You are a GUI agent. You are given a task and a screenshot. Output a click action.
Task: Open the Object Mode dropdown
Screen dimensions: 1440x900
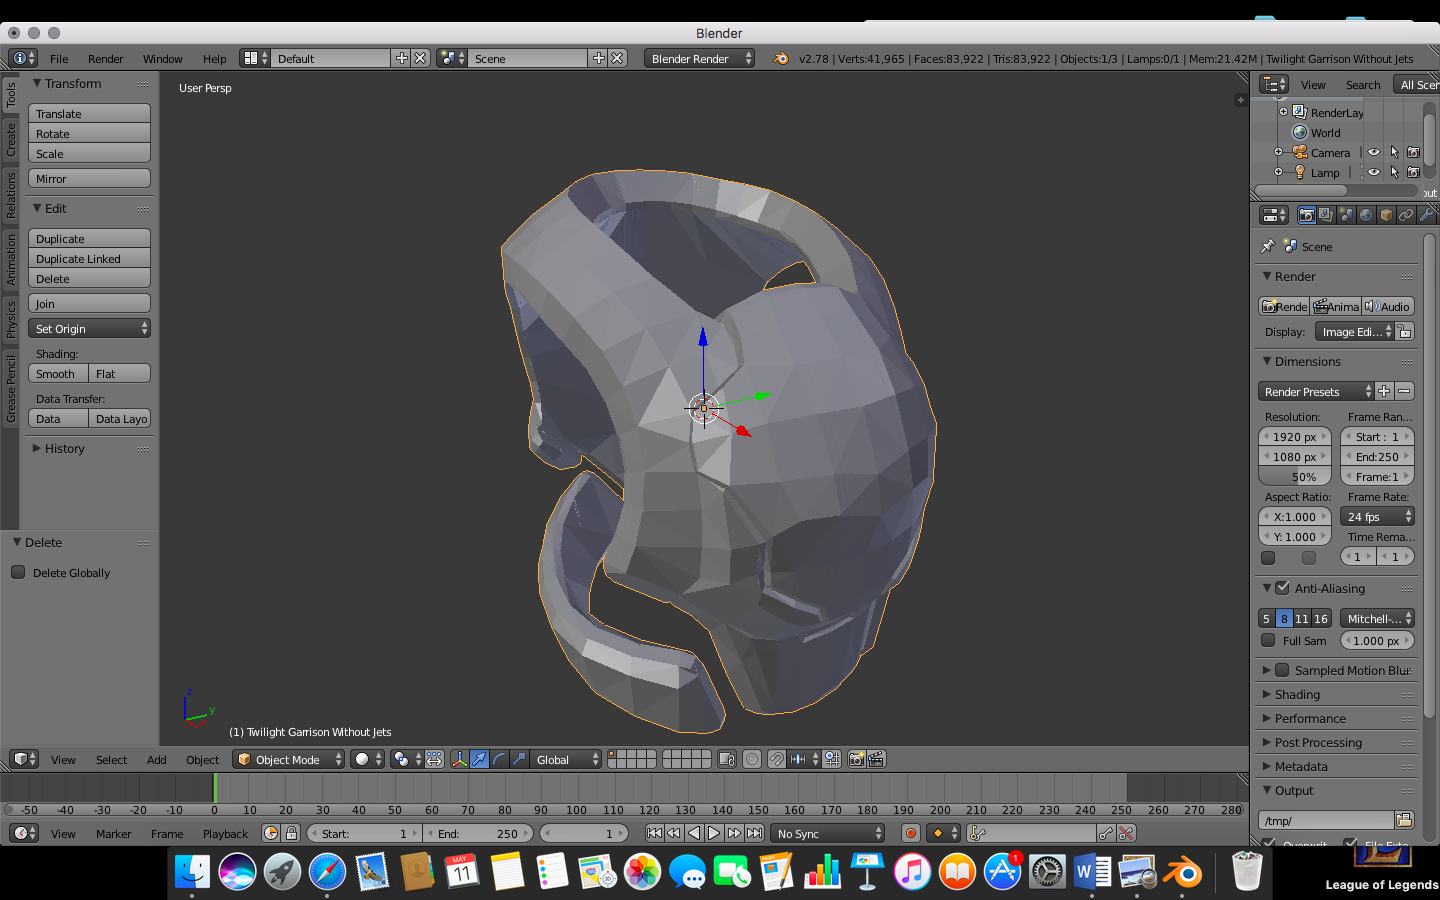point(289,759)
